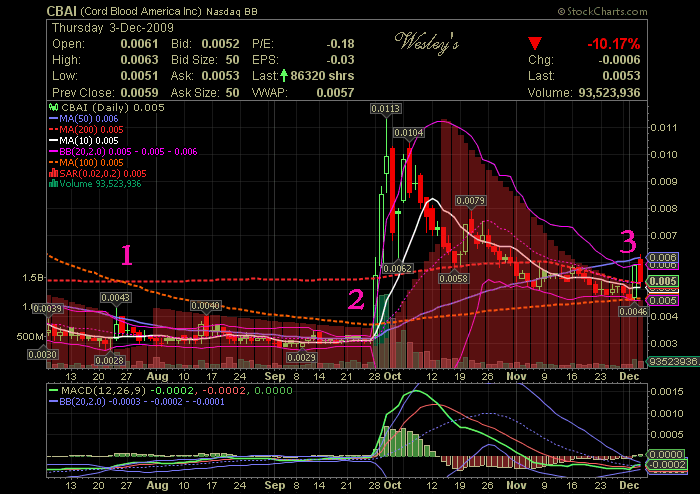Image resolution: width=700 pixels, height=494 pixels.
Task: Click the 0.0113 peak price label
Action: (x=386, y=109)
